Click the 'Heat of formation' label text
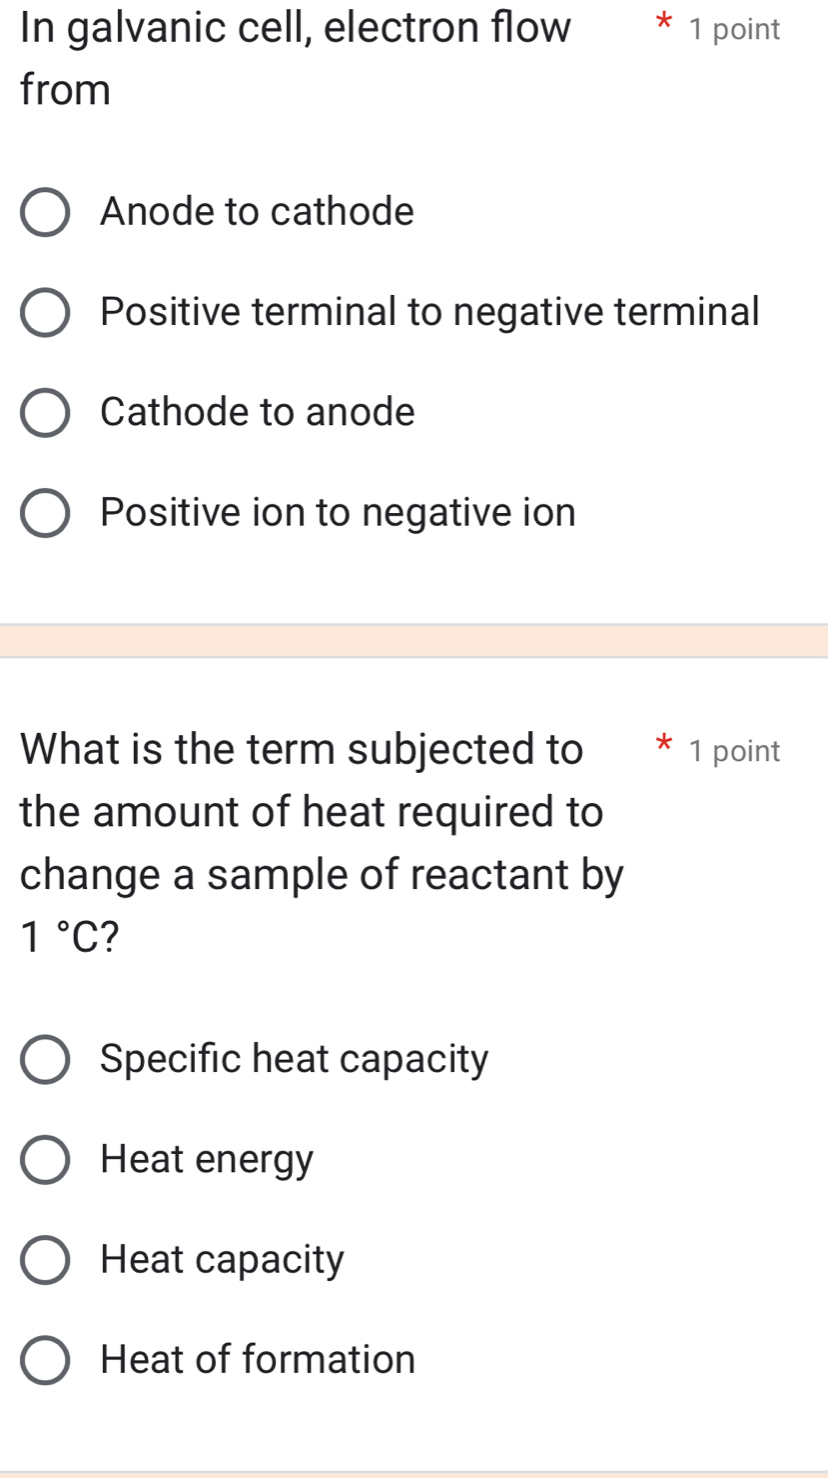828x1478 pixels. (258, 1360)
